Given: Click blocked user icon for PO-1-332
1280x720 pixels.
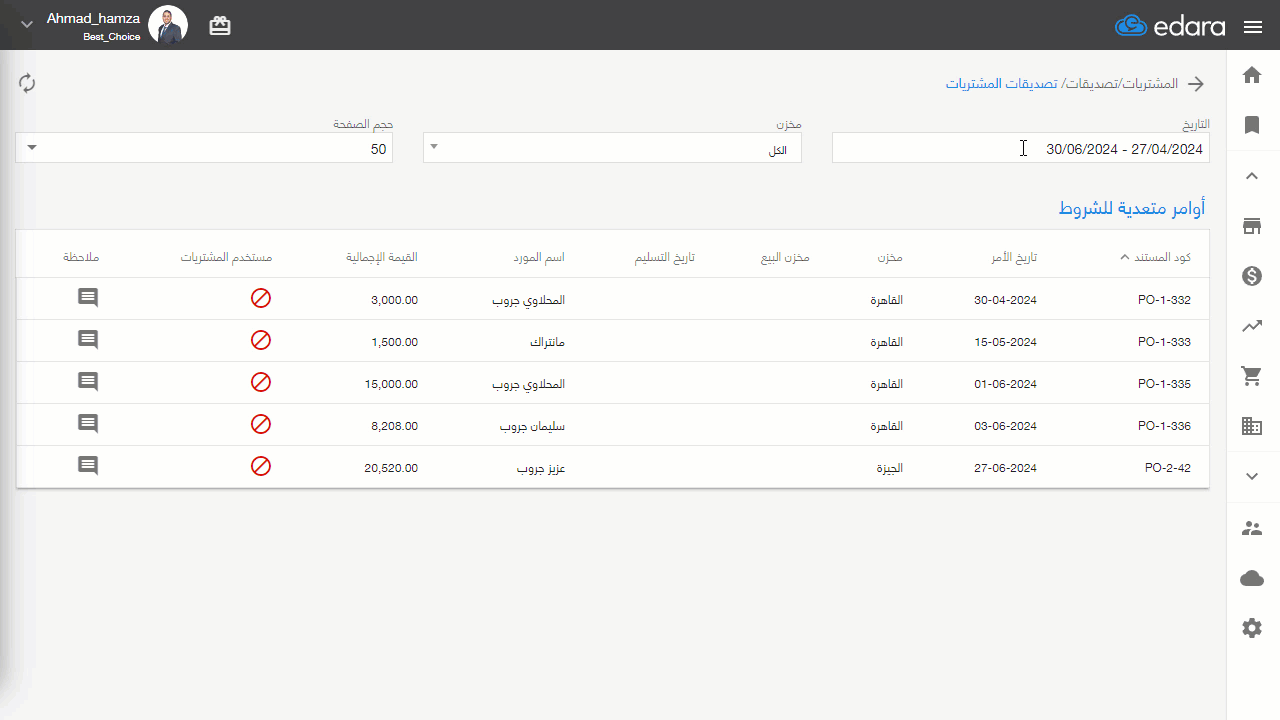Looking at the screenshot, I should click(x=261, y=298).
